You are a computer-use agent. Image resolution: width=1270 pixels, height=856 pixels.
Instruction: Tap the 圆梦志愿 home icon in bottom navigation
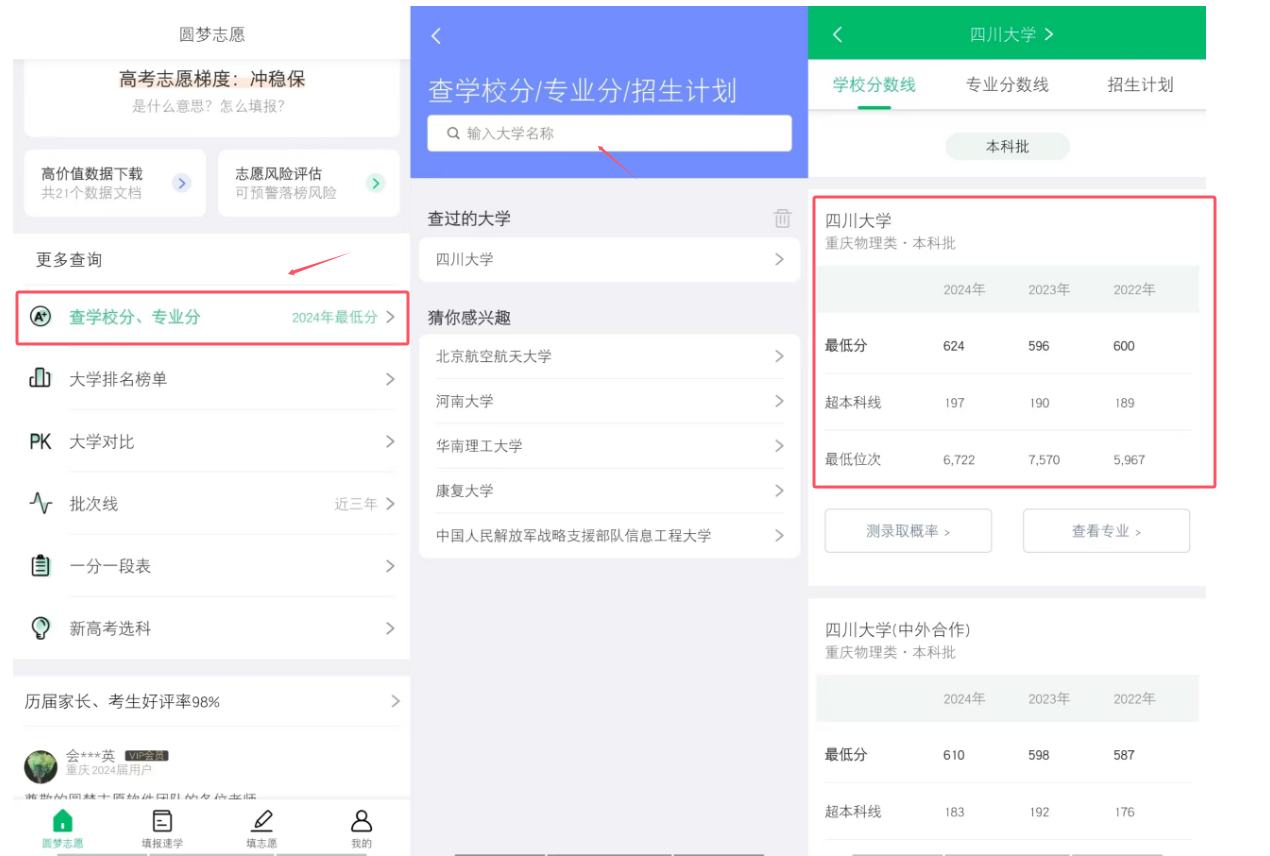coord(62,822)
